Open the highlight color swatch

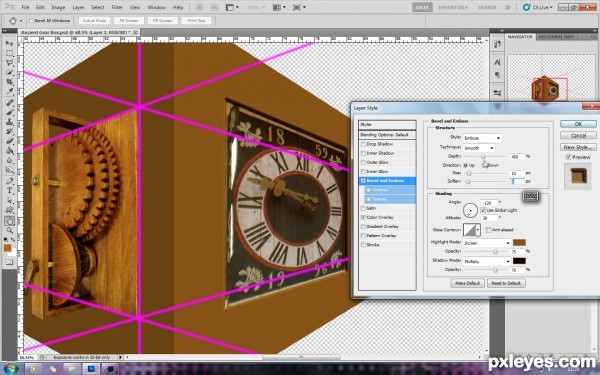point(519,243)
